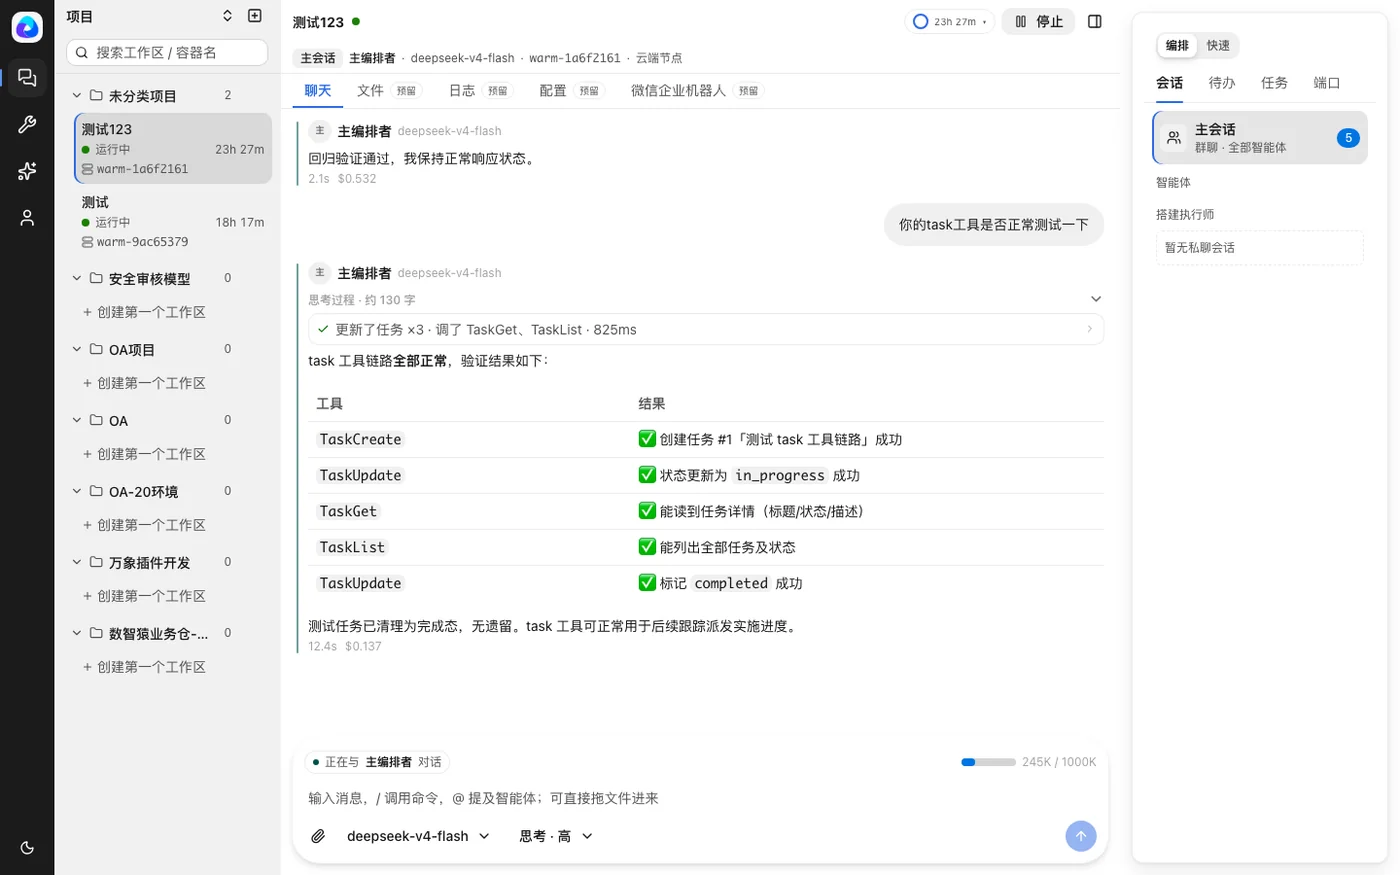The width and height of the screenshot is (1400, 875).
Task: Select the 测试 workspace warm-9ac65379
Action: [173, 221]
